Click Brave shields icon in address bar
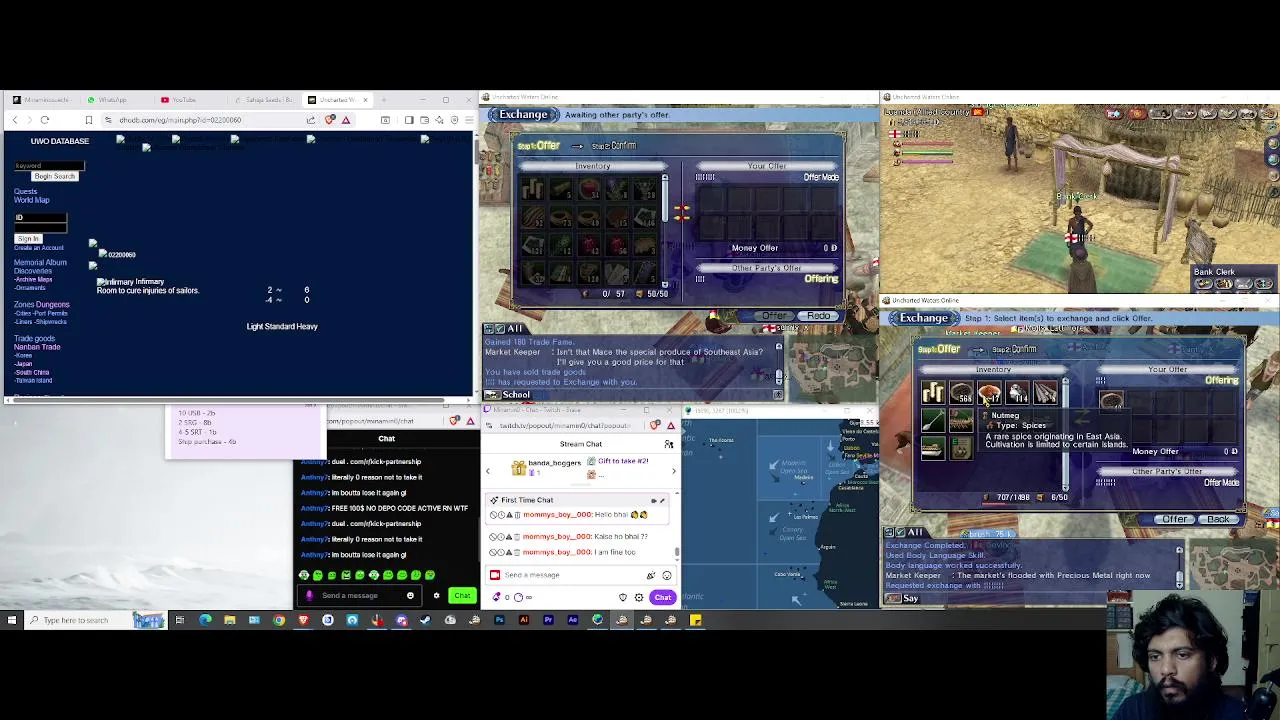The width and height of the screenshot is (1280, 720). point(330,120)
